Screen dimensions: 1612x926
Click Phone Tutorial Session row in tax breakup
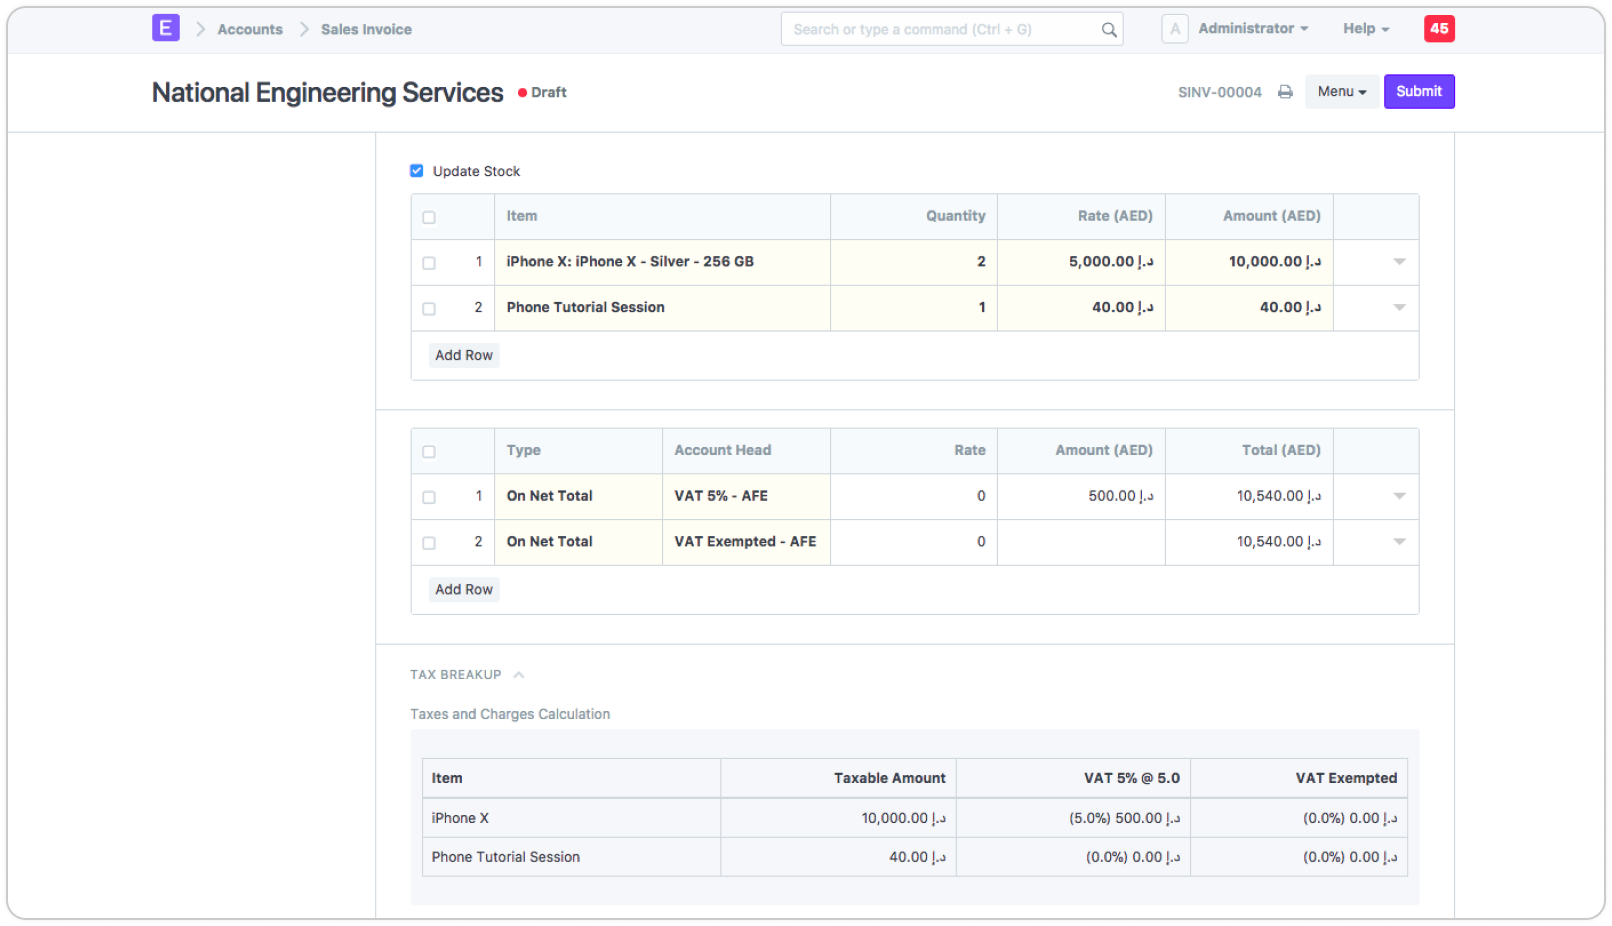tap(914, 857)
